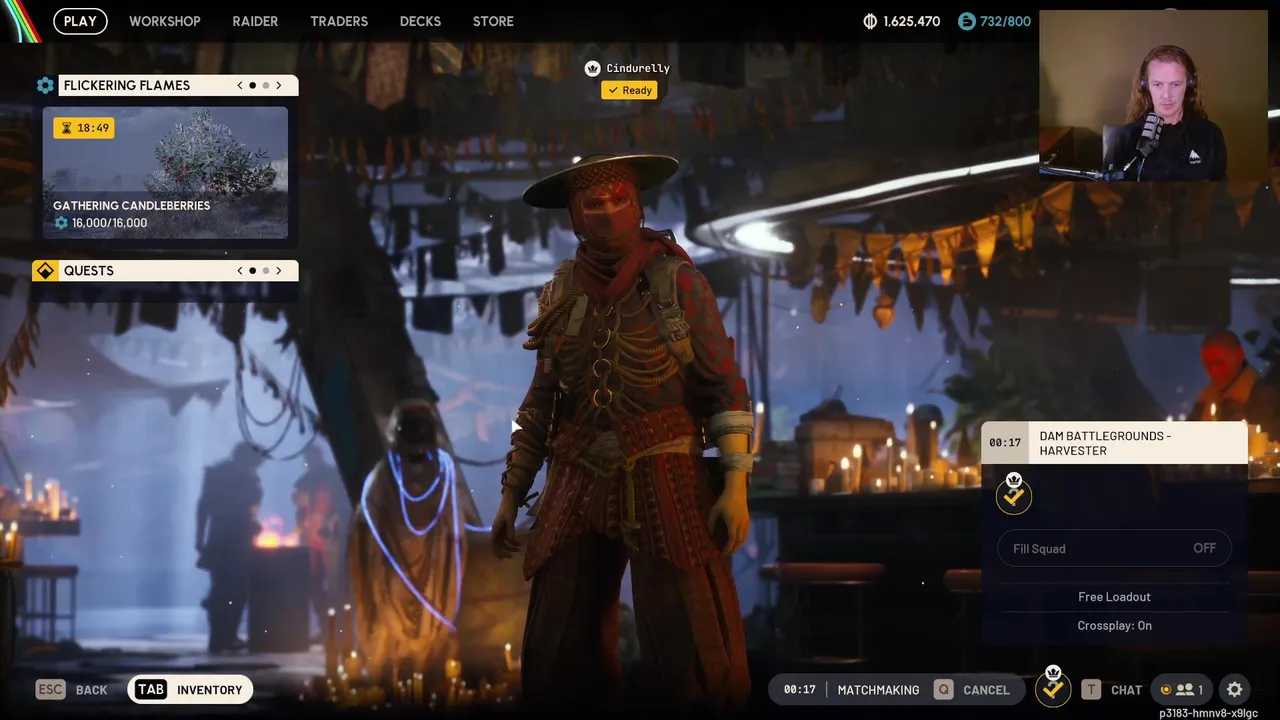The width and height of the screenshot is (1280, 720).
Task: Click ESC Back button
Action: [71, 690]
